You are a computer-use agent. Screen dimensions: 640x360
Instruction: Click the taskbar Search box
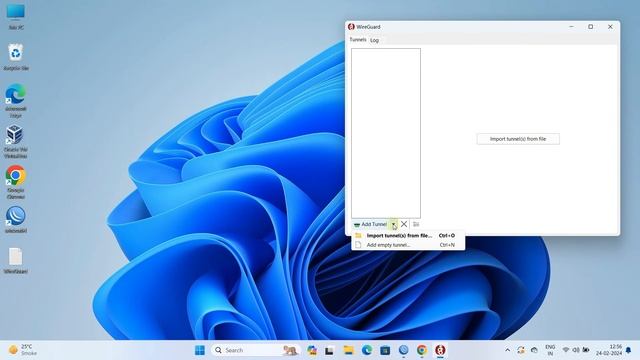(256, 350)
